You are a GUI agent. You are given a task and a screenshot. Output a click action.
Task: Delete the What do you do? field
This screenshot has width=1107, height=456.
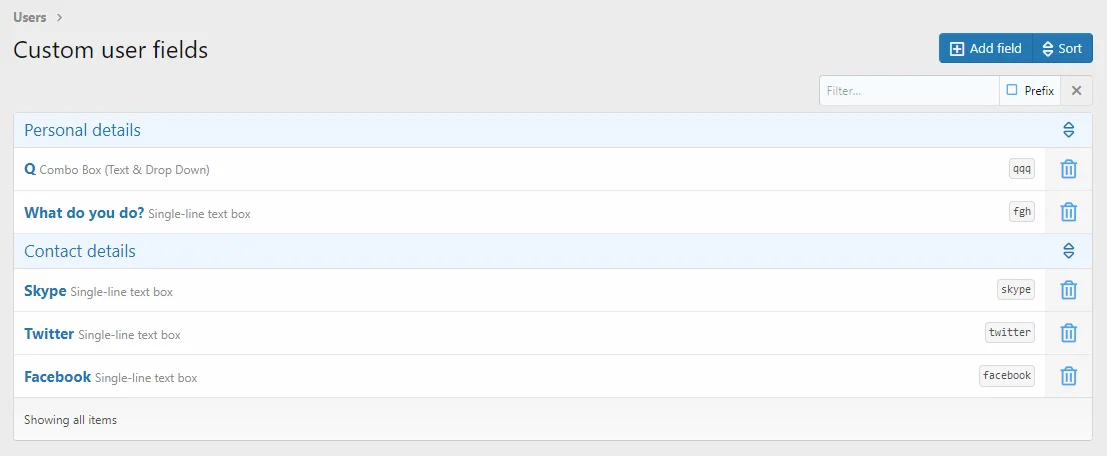pos(1068,212)
